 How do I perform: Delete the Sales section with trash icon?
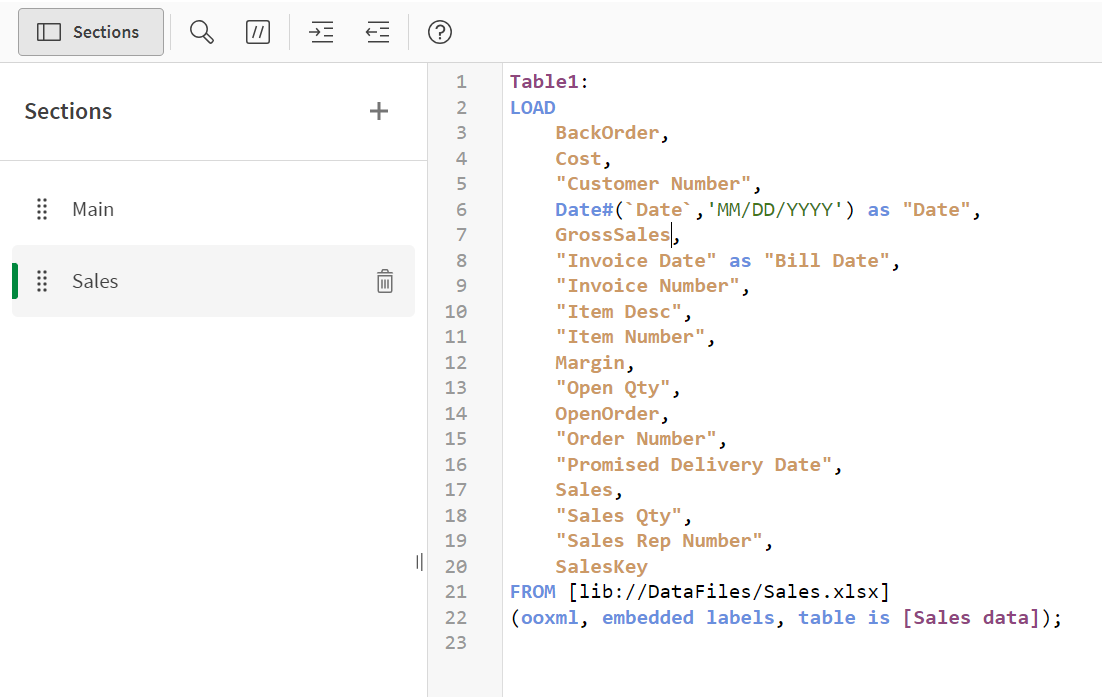tap(384, 281)
